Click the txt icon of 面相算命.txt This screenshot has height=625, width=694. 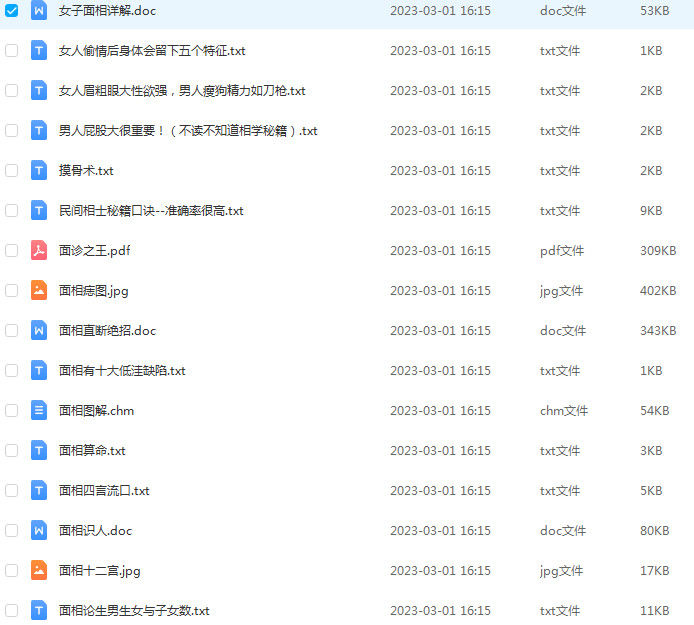click(x=39, y=451)
